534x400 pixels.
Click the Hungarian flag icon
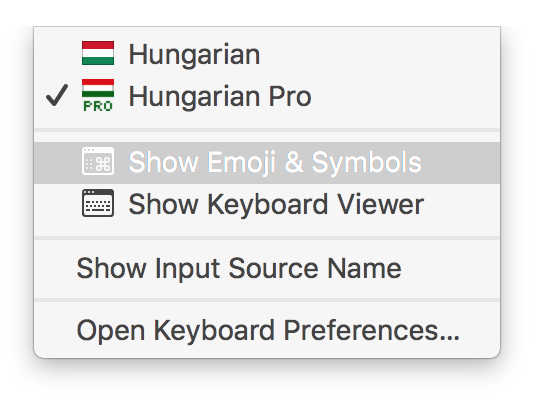tap(98, 53)
